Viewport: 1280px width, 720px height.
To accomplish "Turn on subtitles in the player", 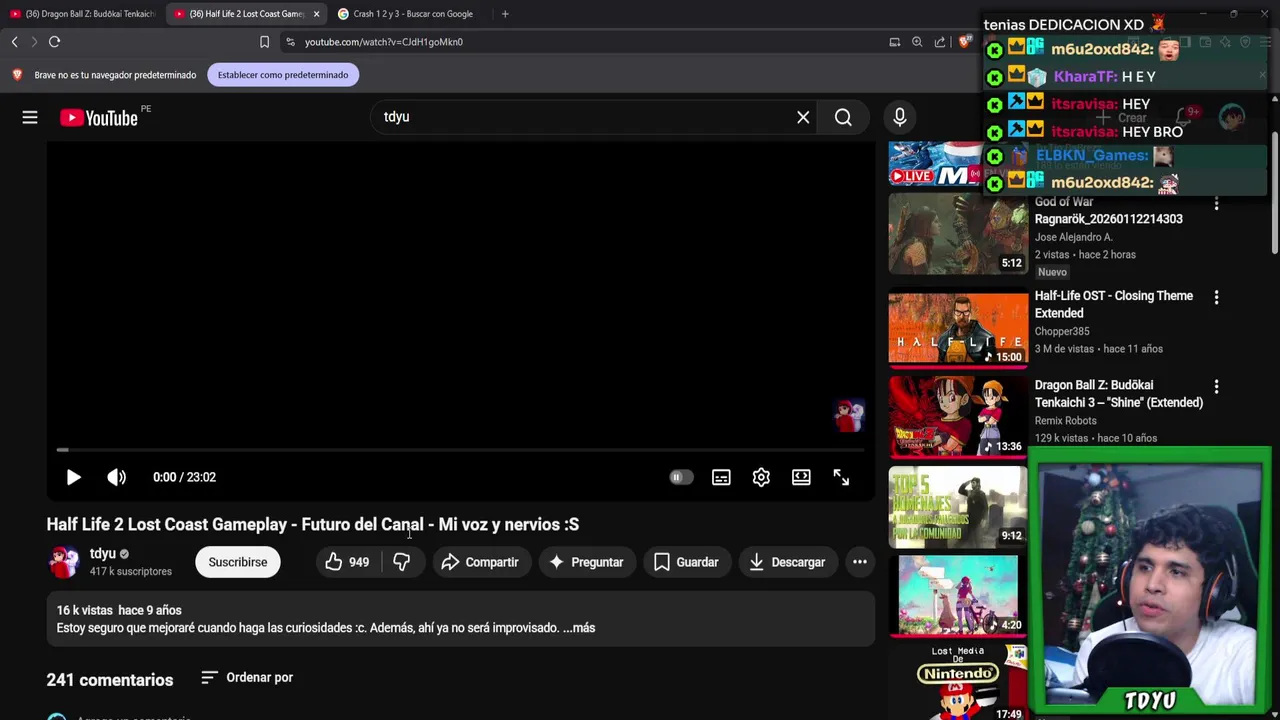I will tap(721, 478).
